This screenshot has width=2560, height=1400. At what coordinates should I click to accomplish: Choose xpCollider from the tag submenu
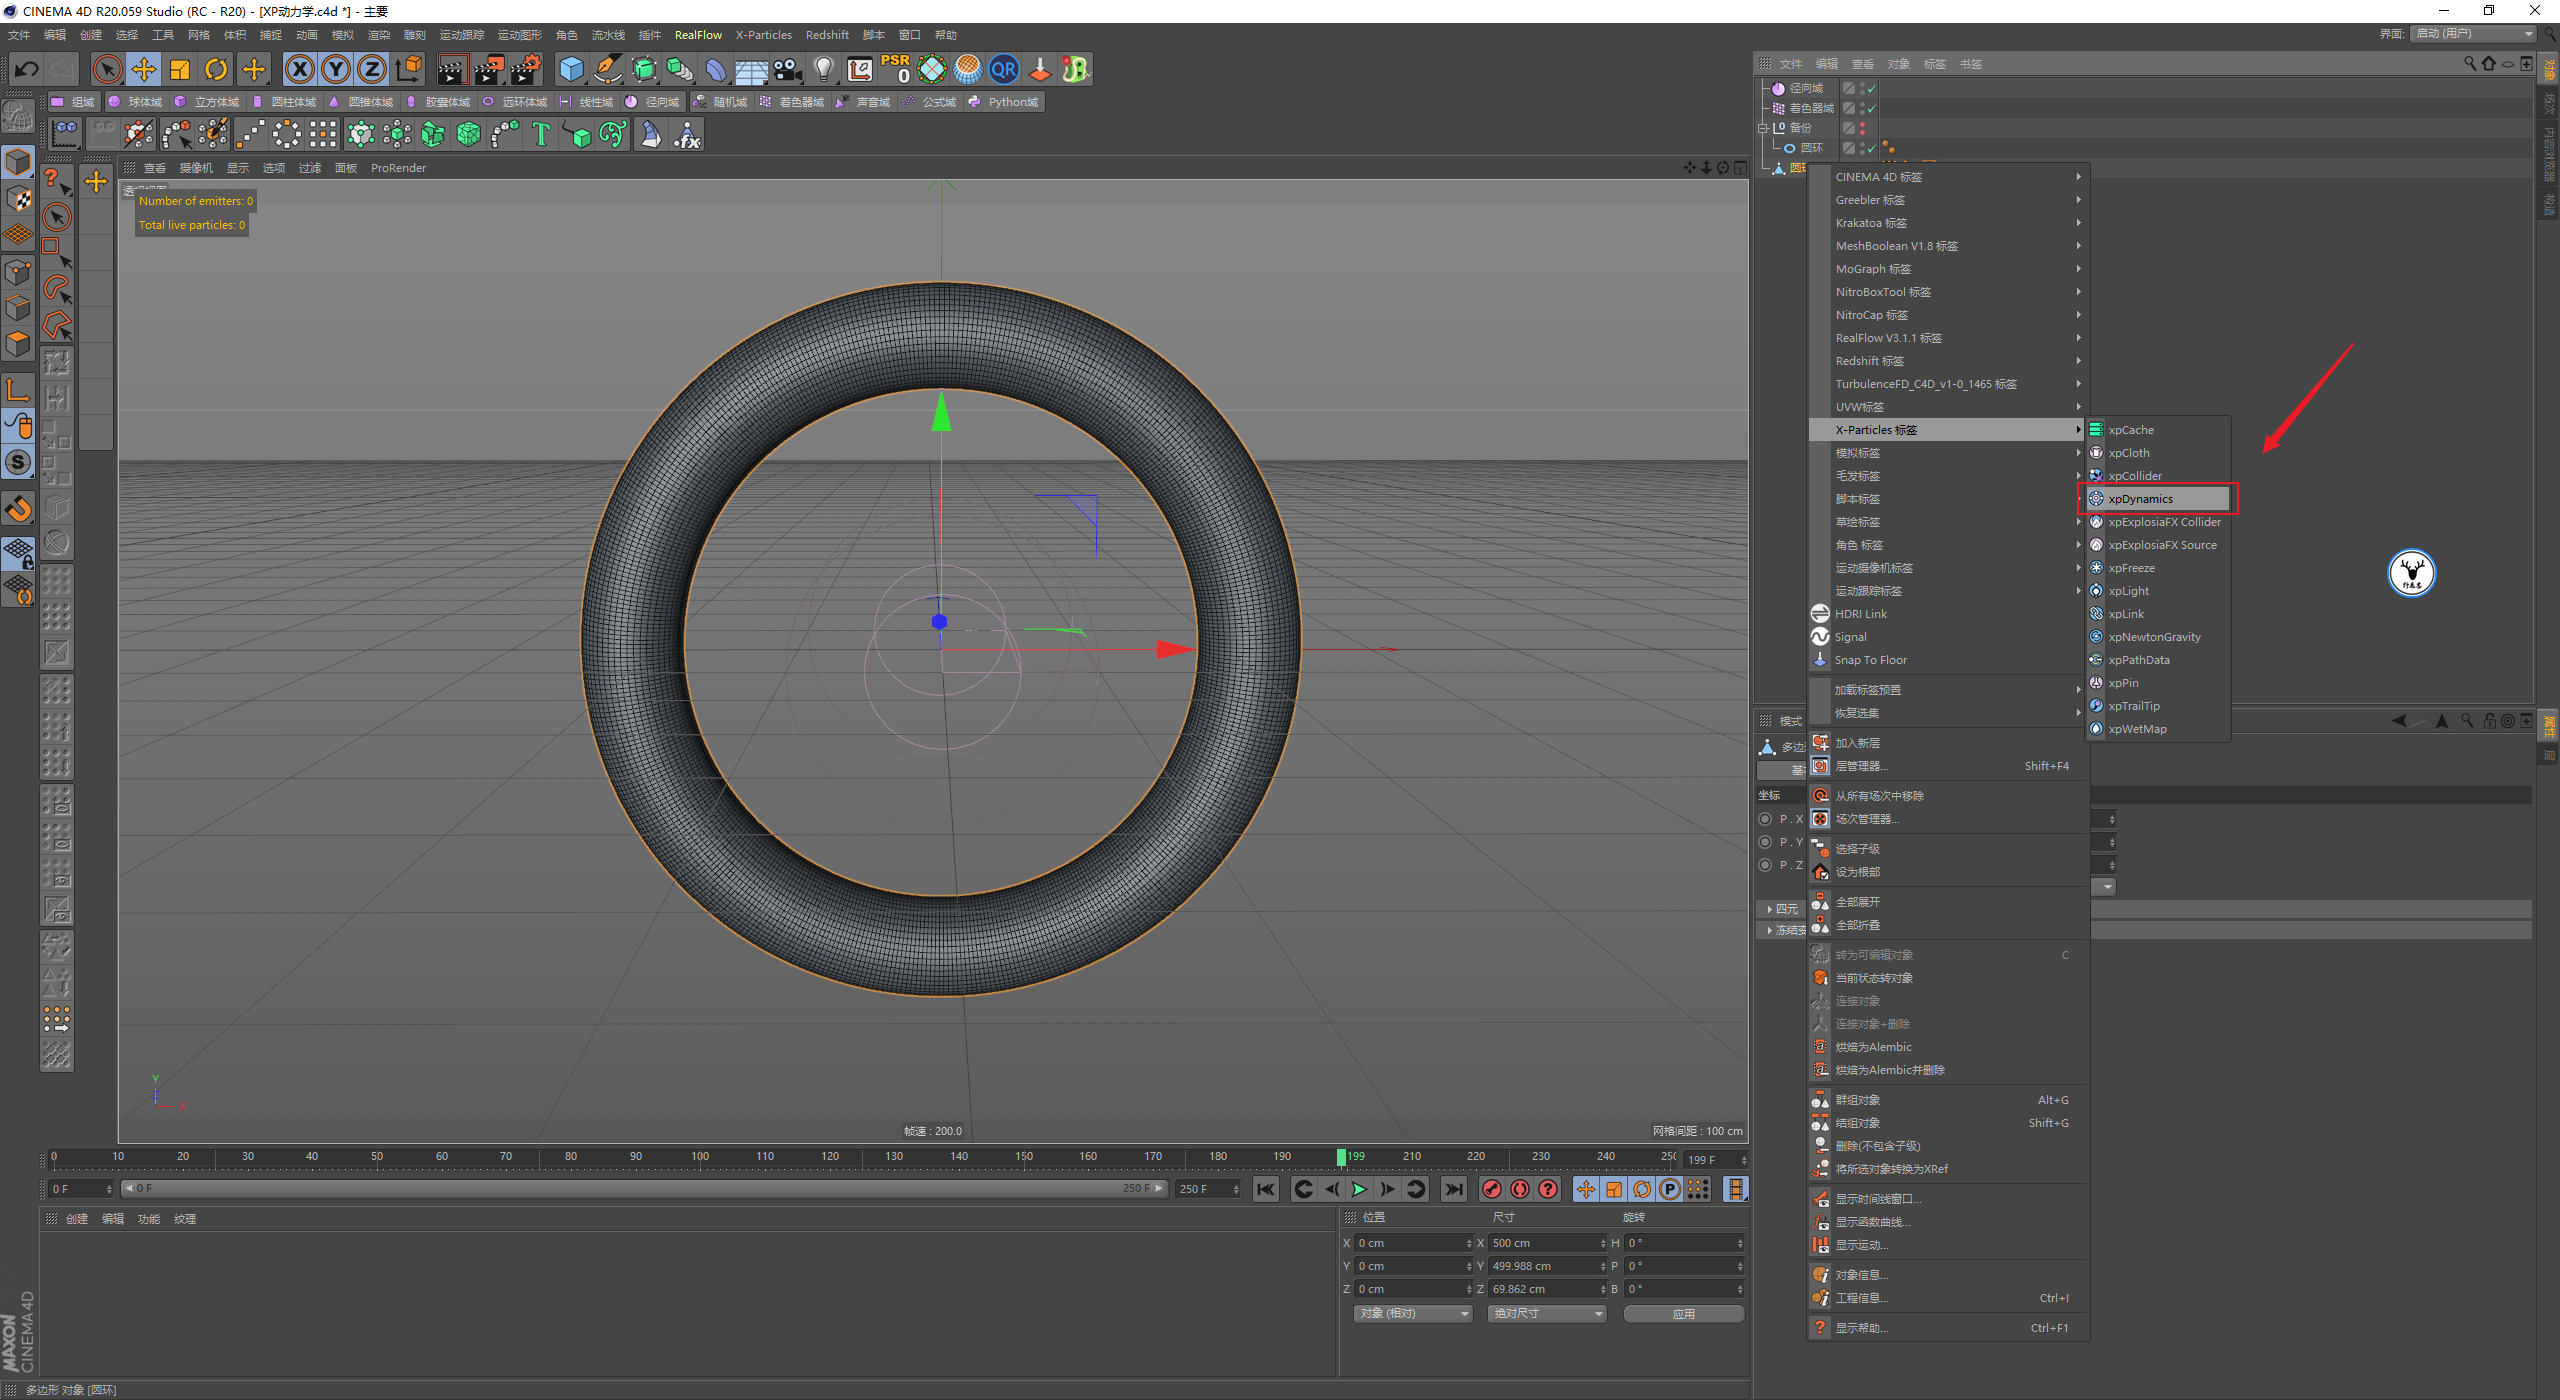pos(2158,476)
